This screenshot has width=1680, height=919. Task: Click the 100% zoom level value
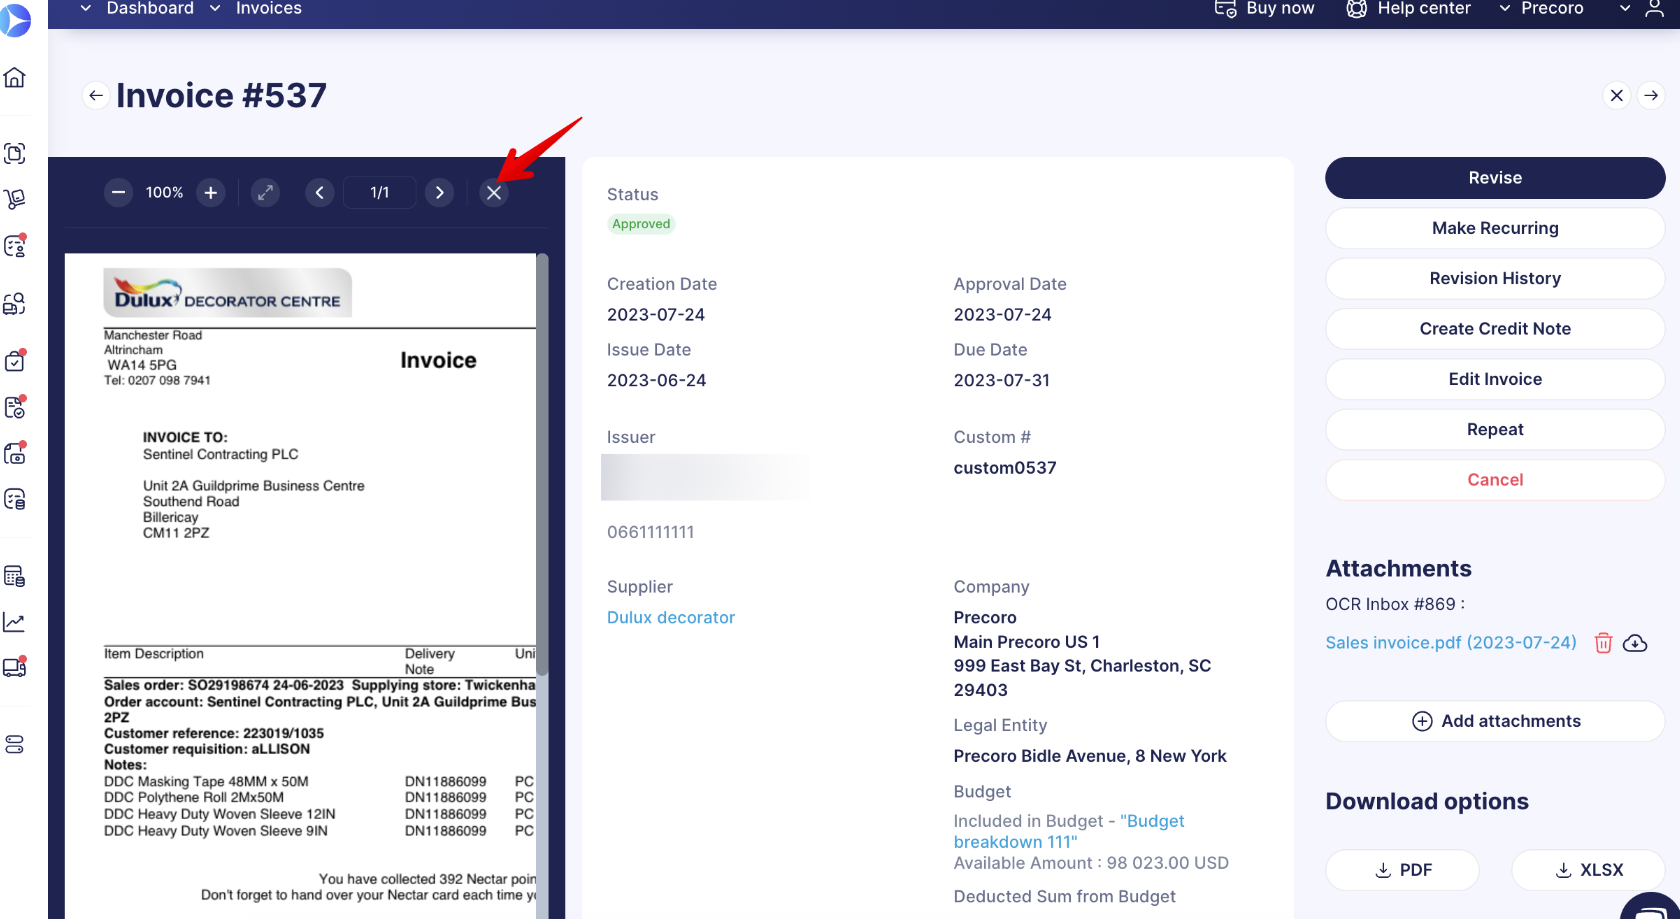164,192
